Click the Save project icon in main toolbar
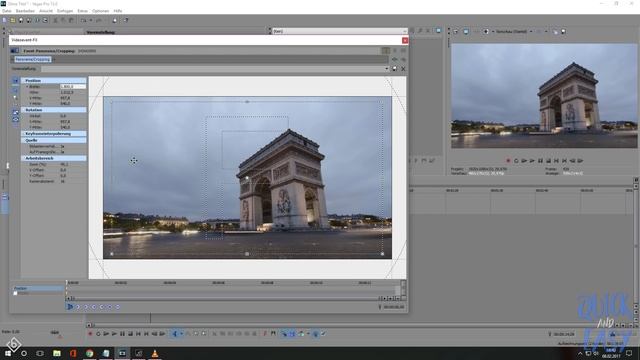This screenshot has width=640, height=360. [21, 20]
